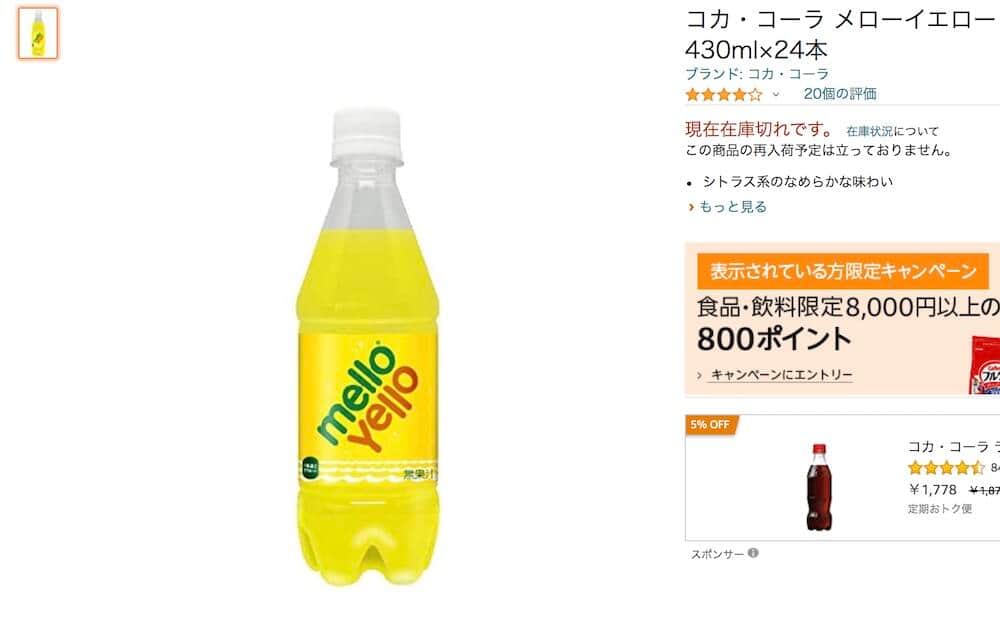Open the sponsored Coca-Cola bottle image
The image size is (1000, 638).
click(x=819, y=487)
